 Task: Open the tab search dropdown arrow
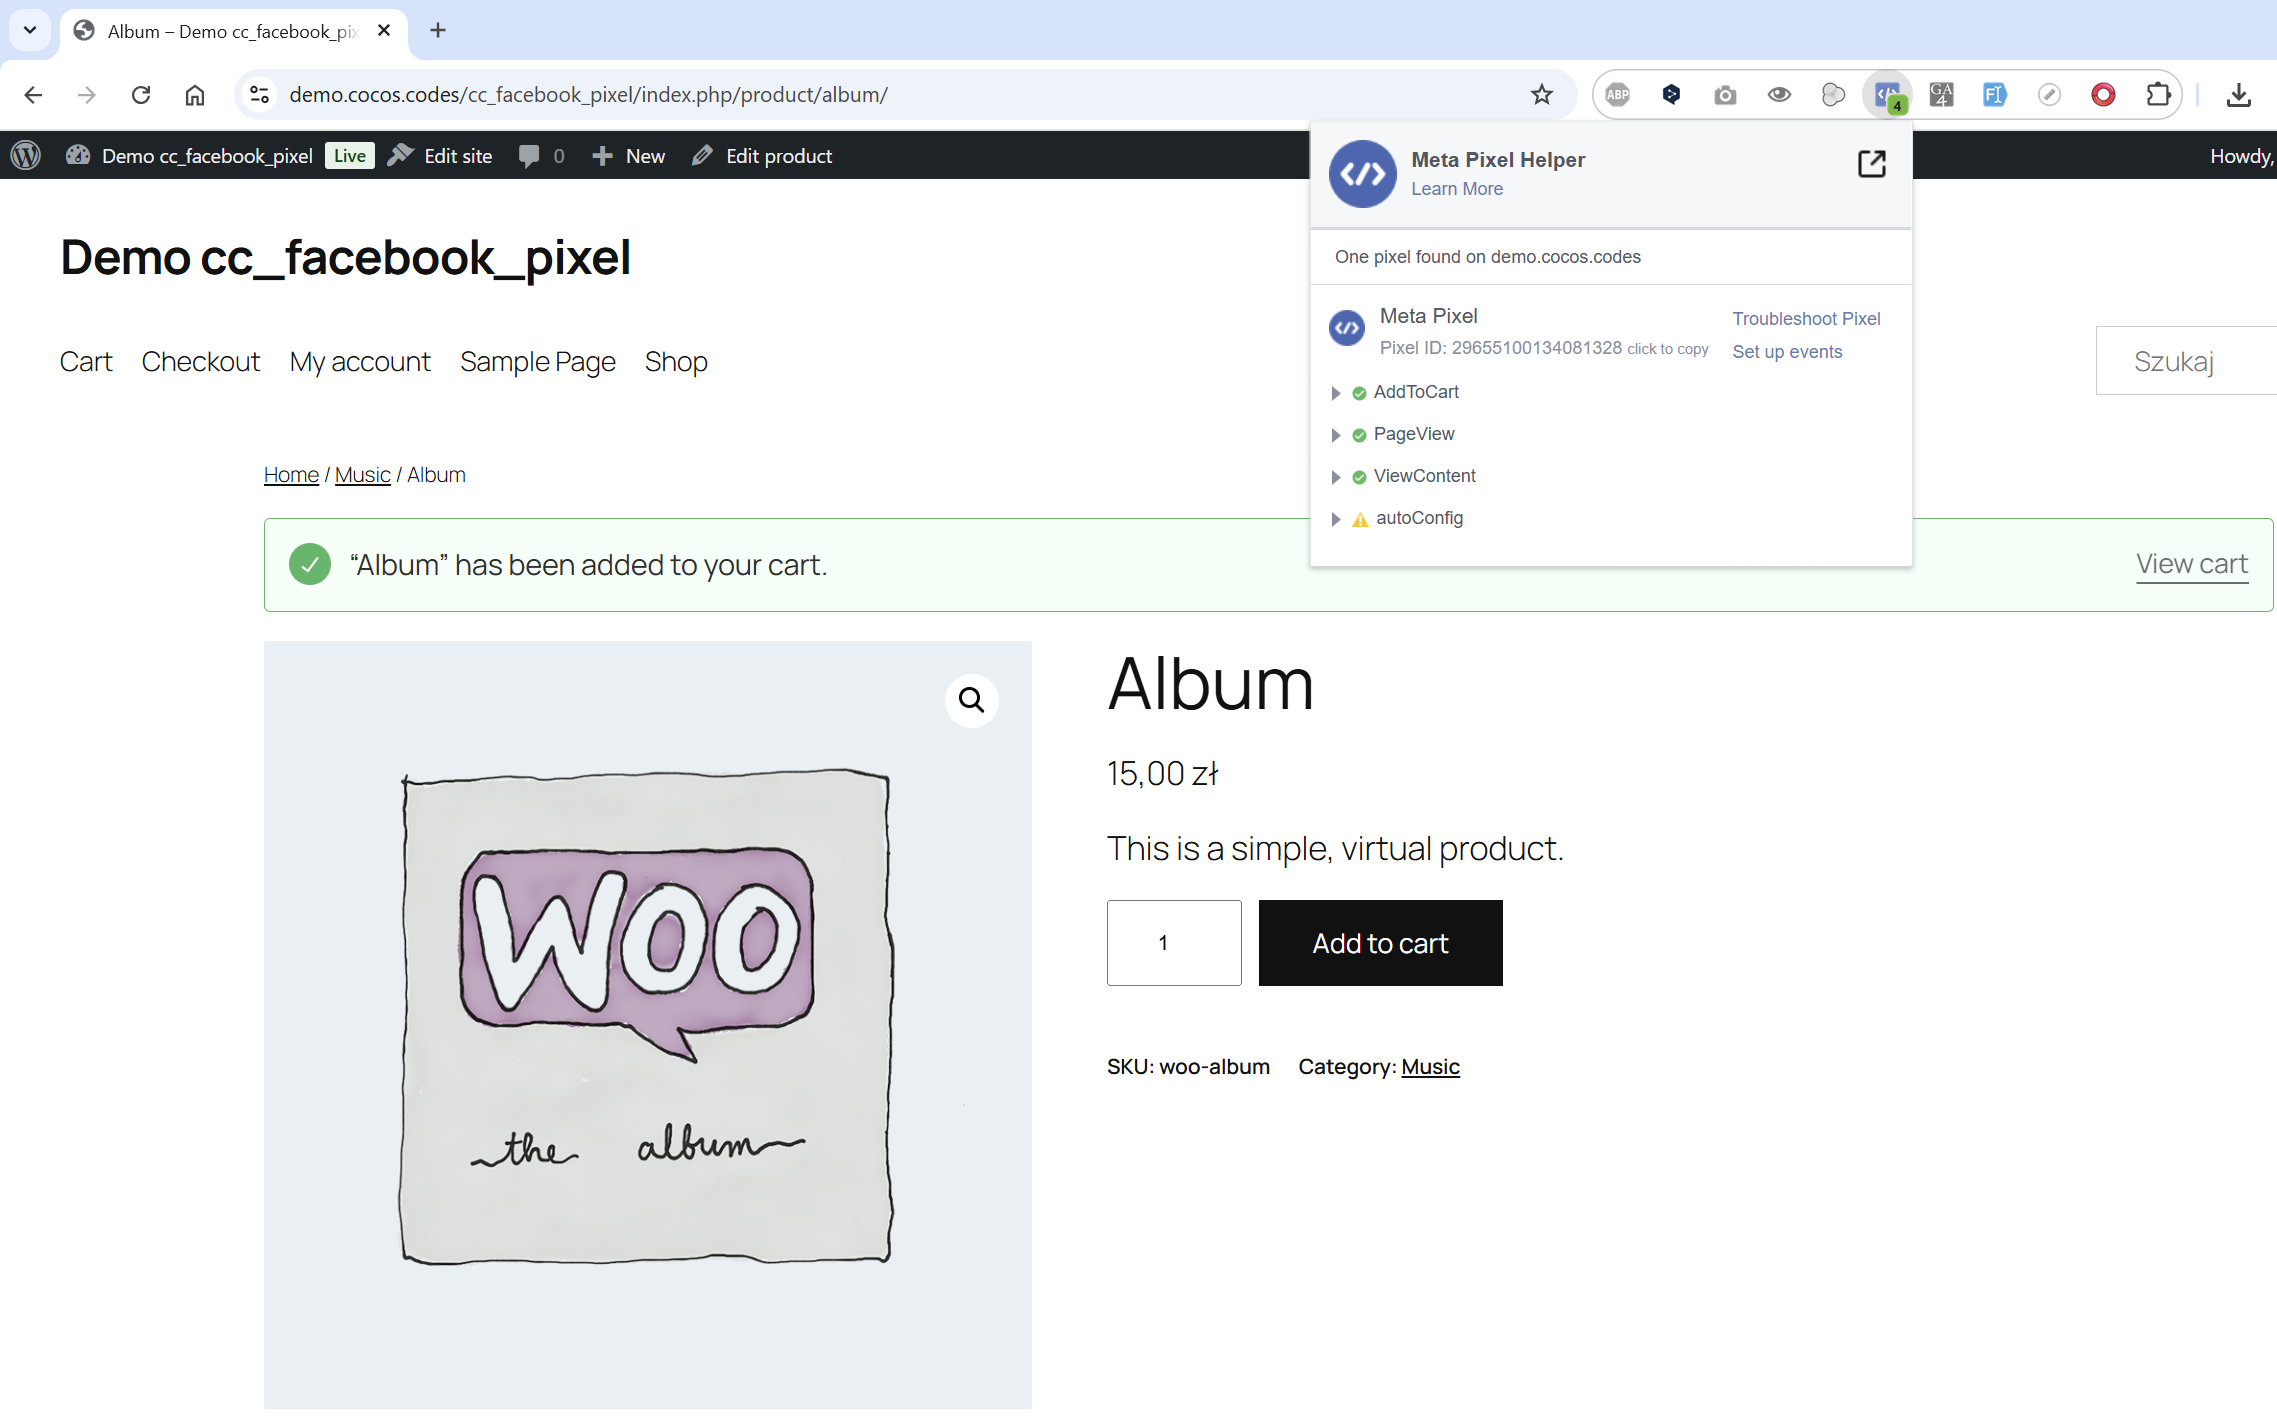coord(30,30)
